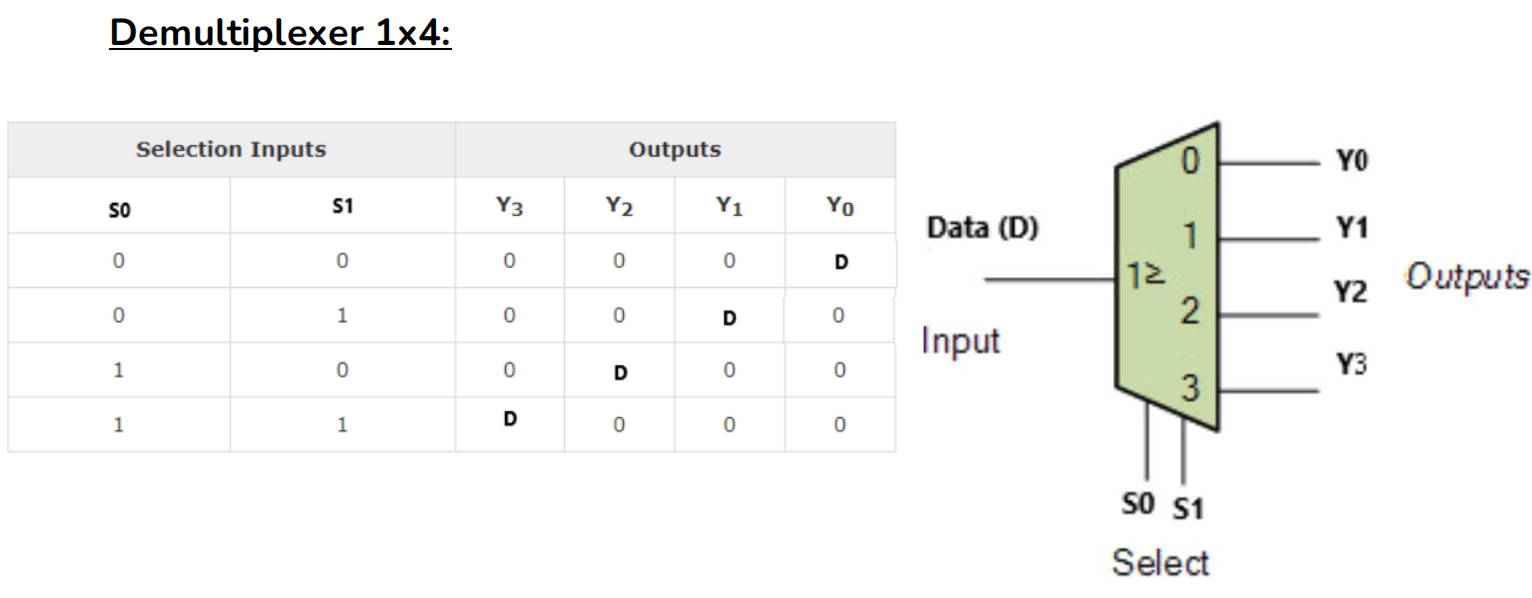This screenshot has width=1532, height=598.
Task: Click the italic Outputs label
Action: click(1467, 276)
